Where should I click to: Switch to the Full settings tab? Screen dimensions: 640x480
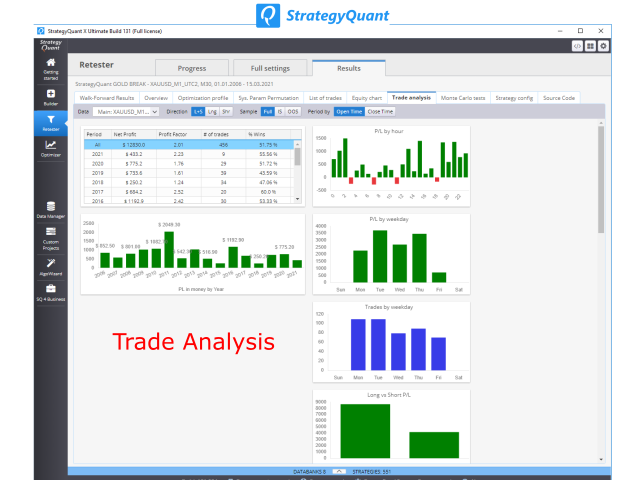[x=270, y=68]
